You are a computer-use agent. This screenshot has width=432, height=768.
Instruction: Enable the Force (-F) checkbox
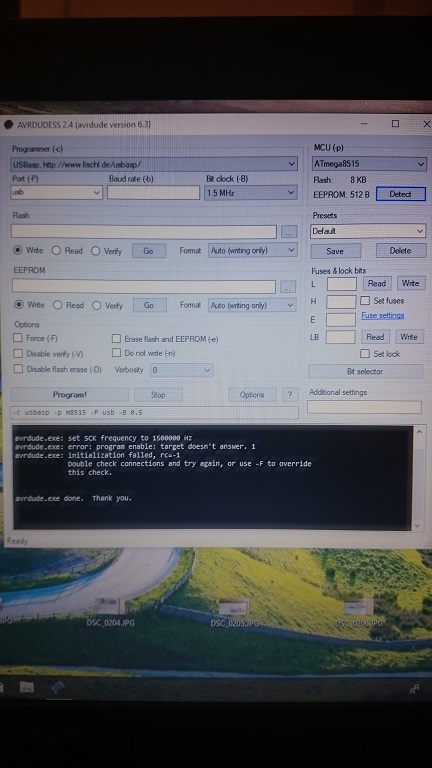tap(18, 337)
